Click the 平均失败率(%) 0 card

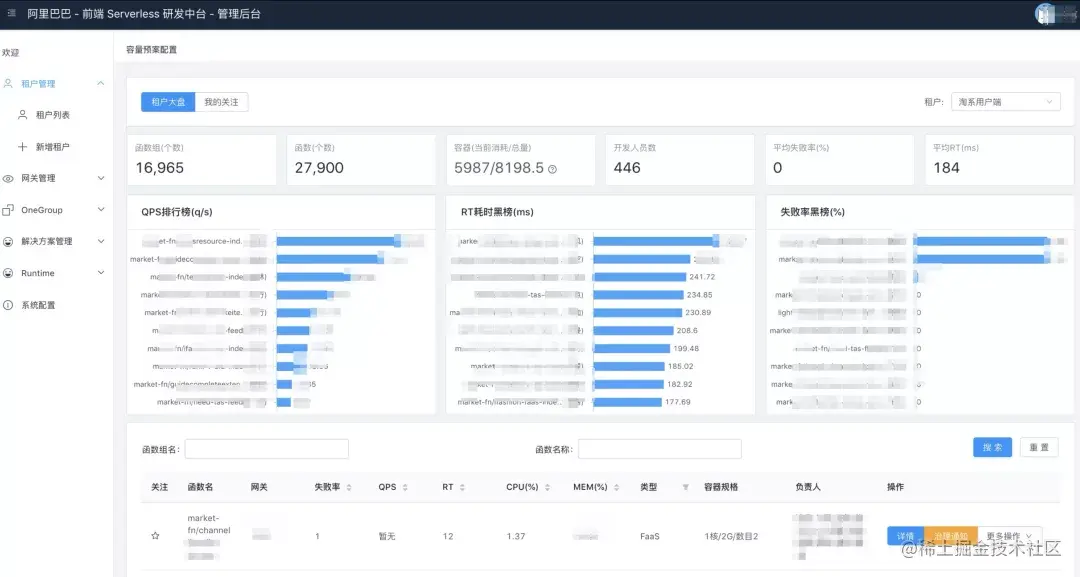tap(840, 160)
